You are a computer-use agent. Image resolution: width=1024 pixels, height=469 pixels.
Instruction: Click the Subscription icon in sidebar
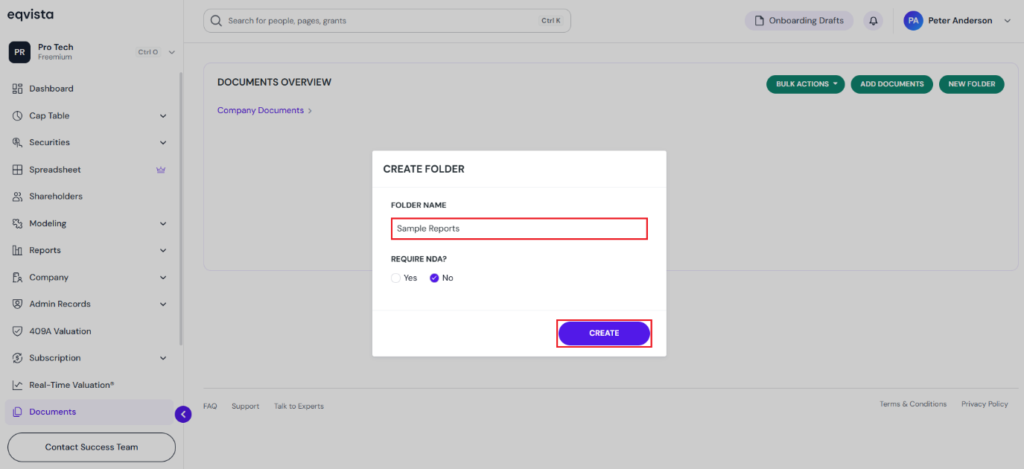[x=18, y=358]
